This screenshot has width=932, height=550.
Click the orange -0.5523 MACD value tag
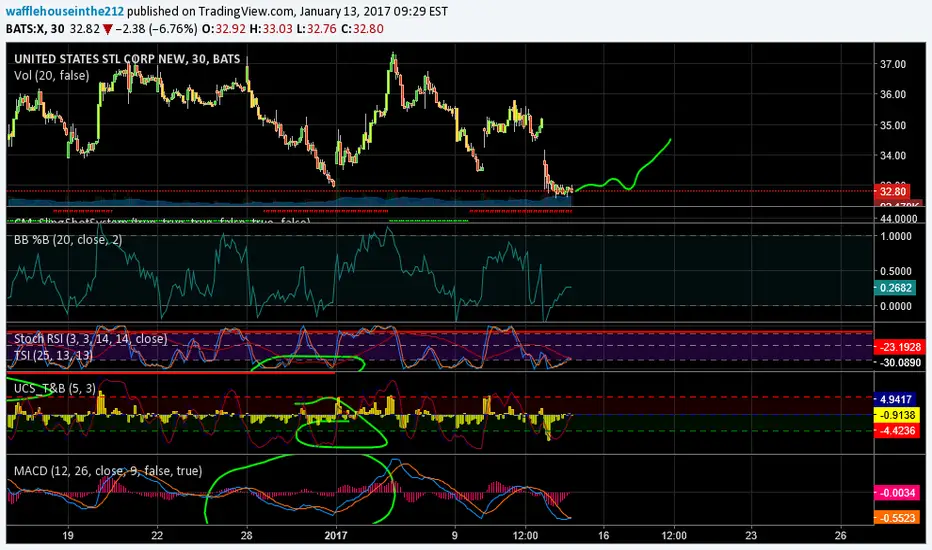click(x=896, y=518)
